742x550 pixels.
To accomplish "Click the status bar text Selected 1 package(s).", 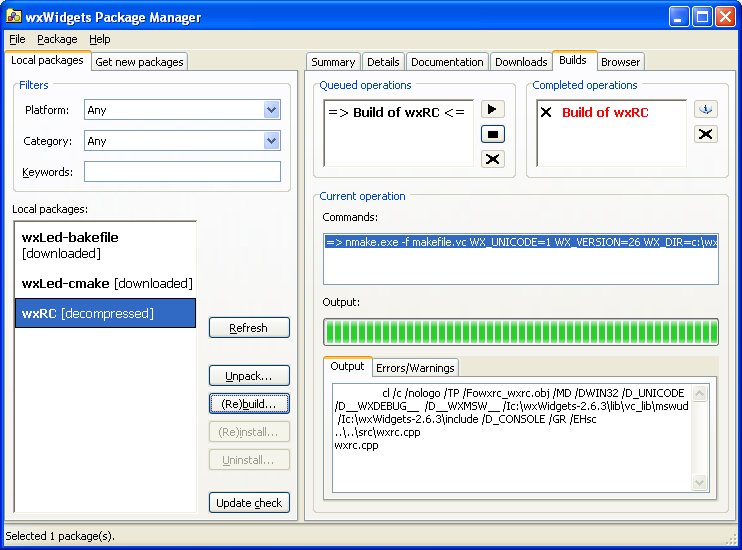I will tap(60, 536).
